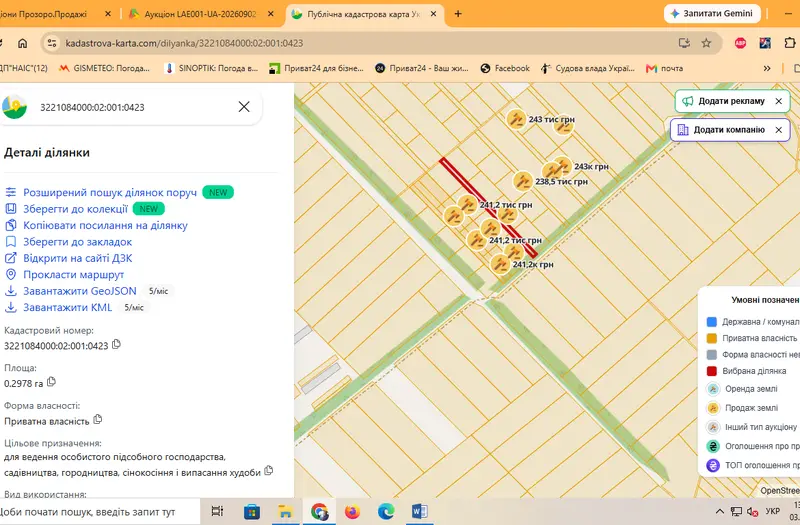Open Microsoft Word from the taskbar
The height and width of the screenshot is (525, 800).
coord(419,511)
